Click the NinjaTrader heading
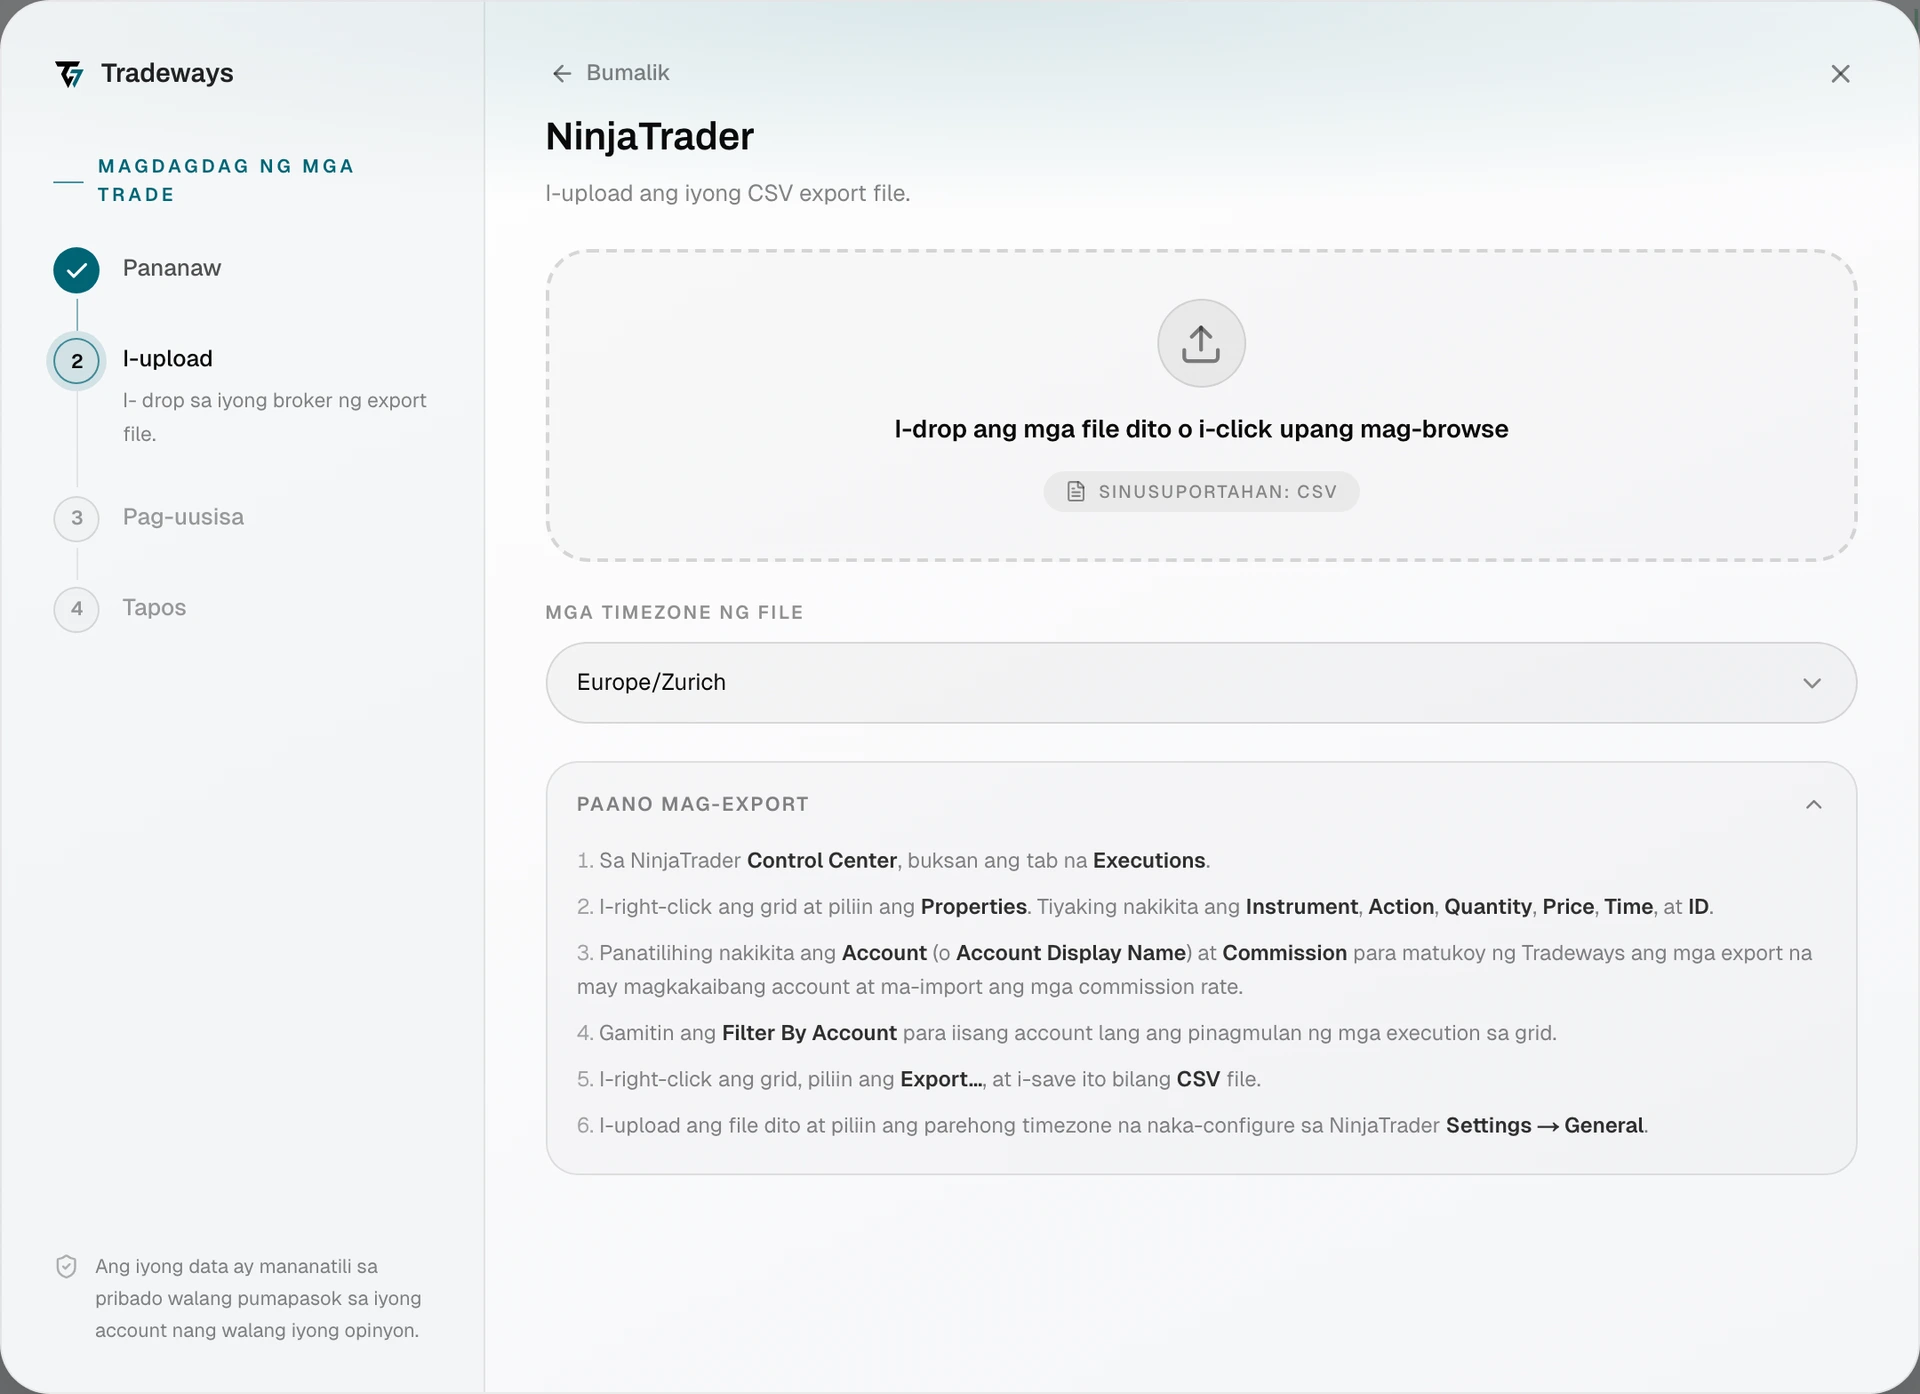The width and height of the screenshot is (1920, 1394). click(x=650, y=136)
